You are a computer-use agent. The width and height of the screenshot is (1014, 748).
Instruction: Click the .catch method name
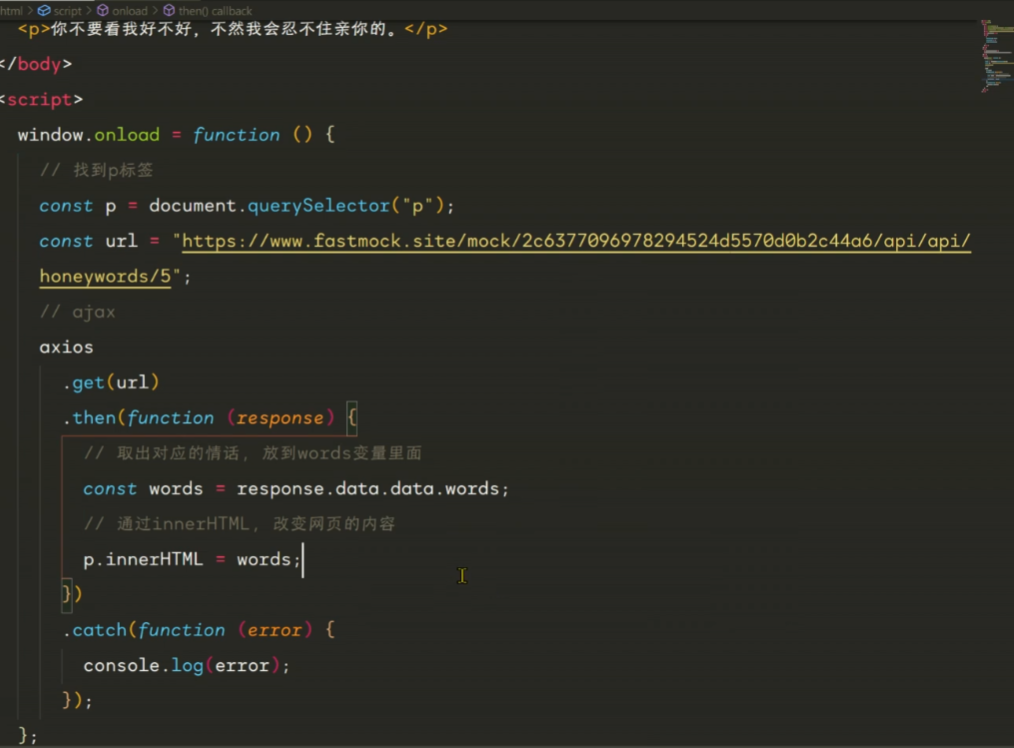[x=99, y=630]
